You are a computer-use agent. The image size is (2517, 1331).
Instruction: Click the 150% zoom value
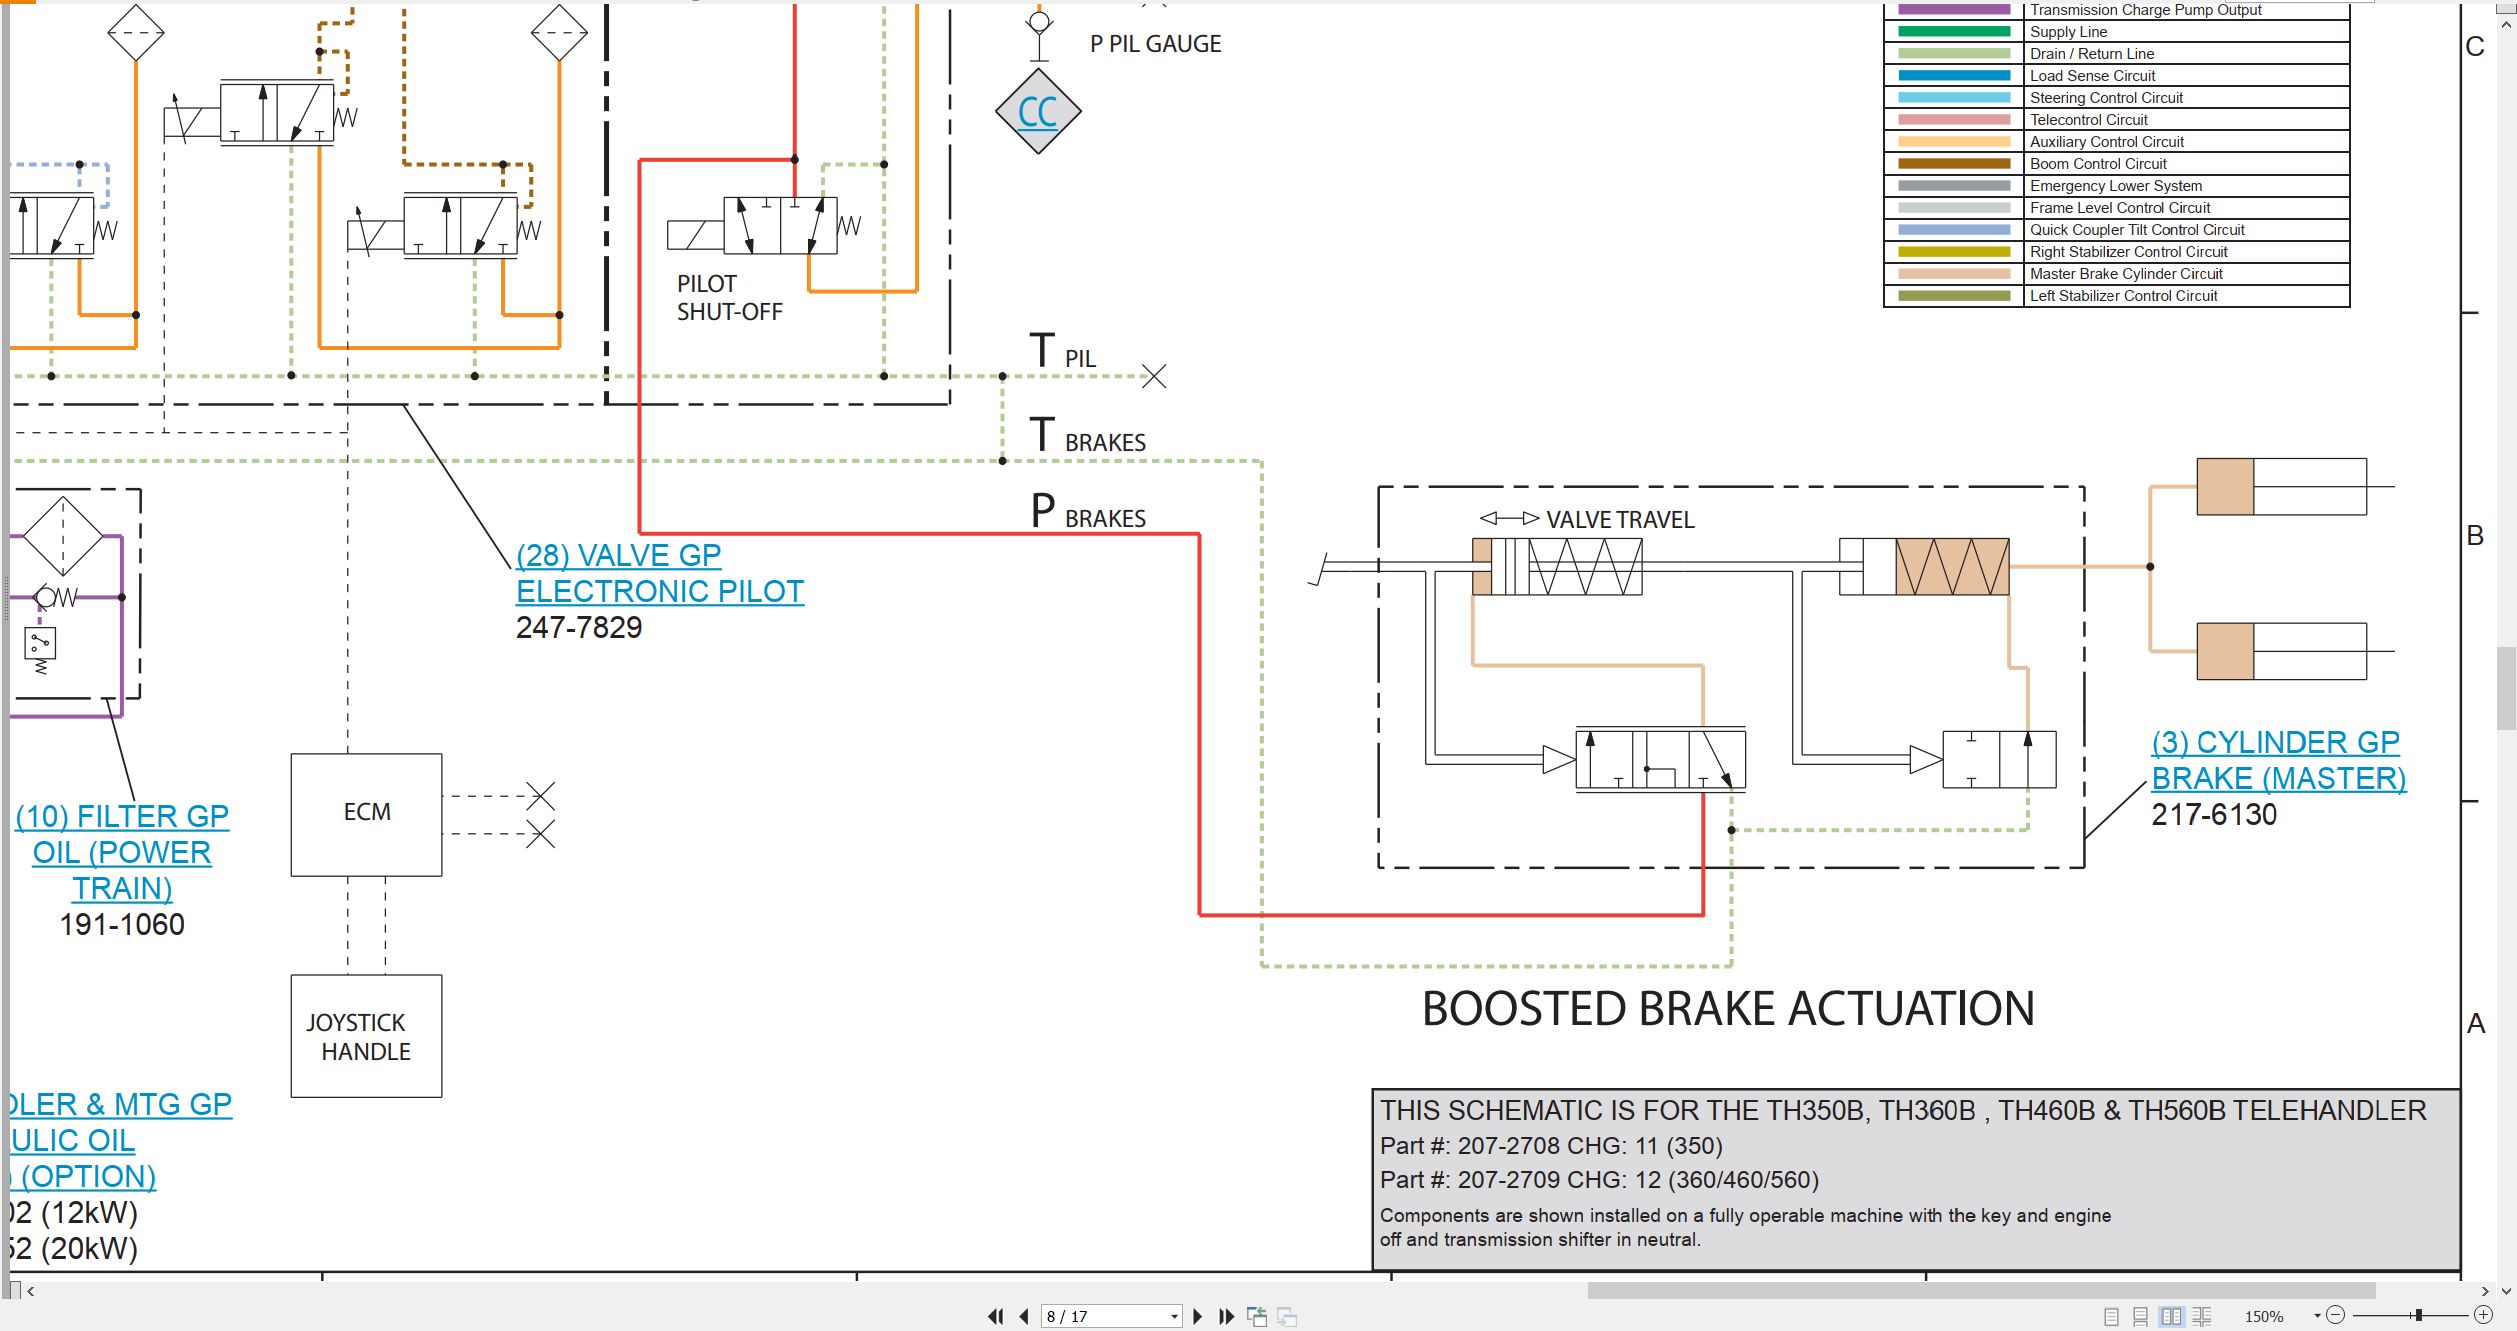click(x=2264, y=1316)
